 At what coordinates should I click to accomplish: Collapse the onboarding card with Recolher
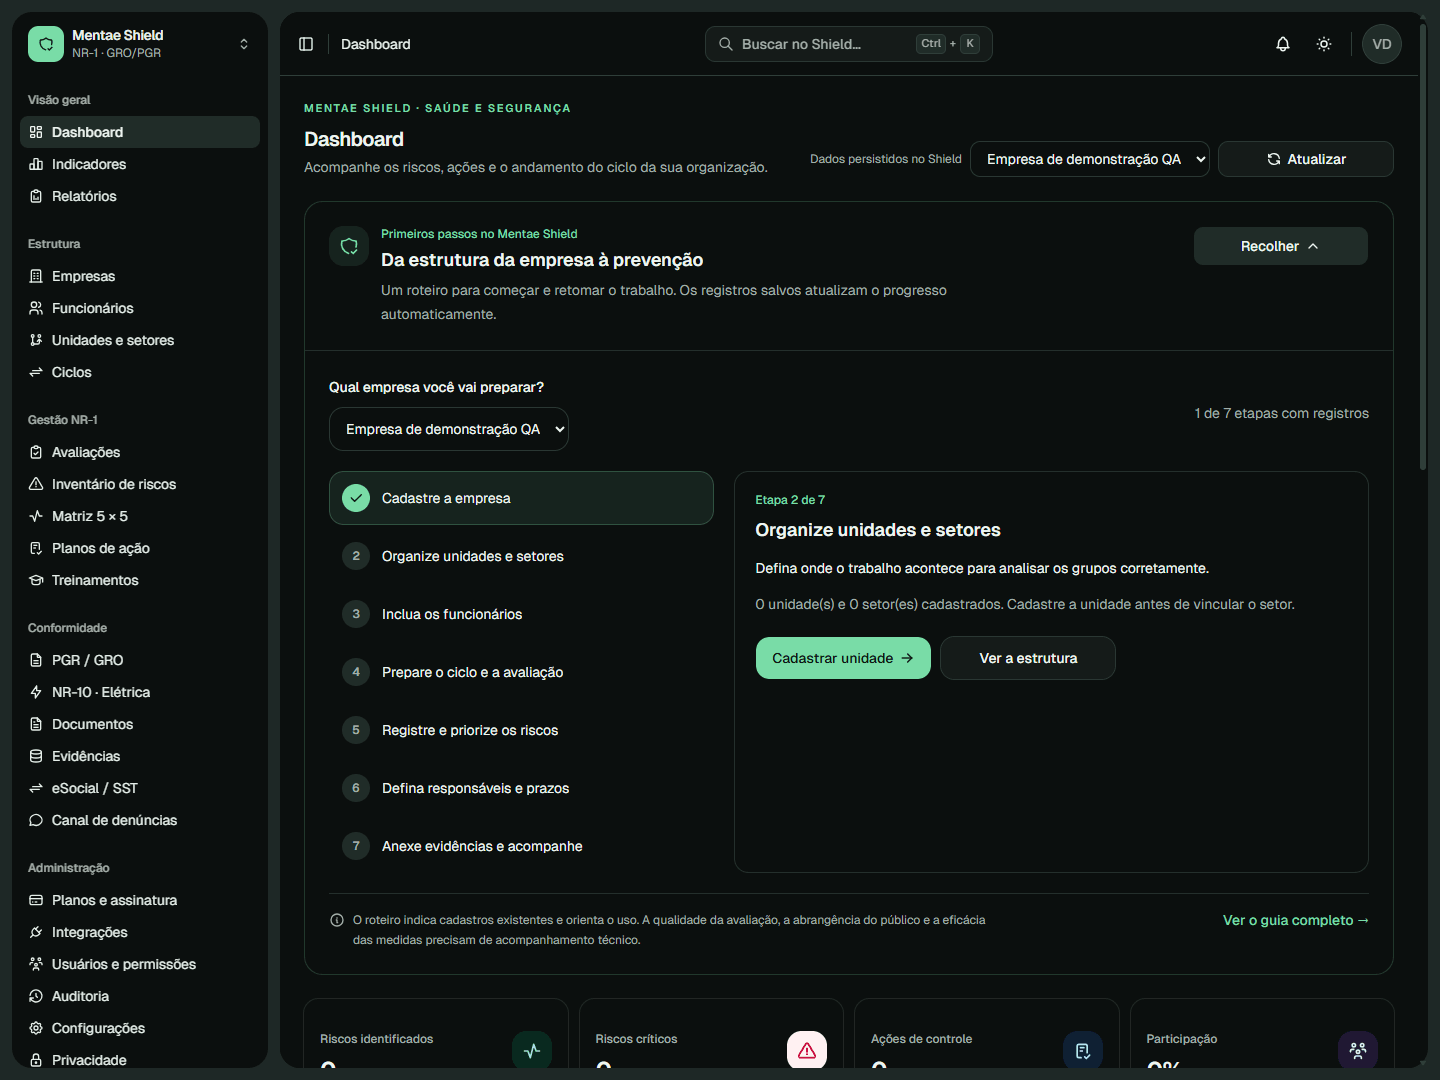tap(1280, 246)
